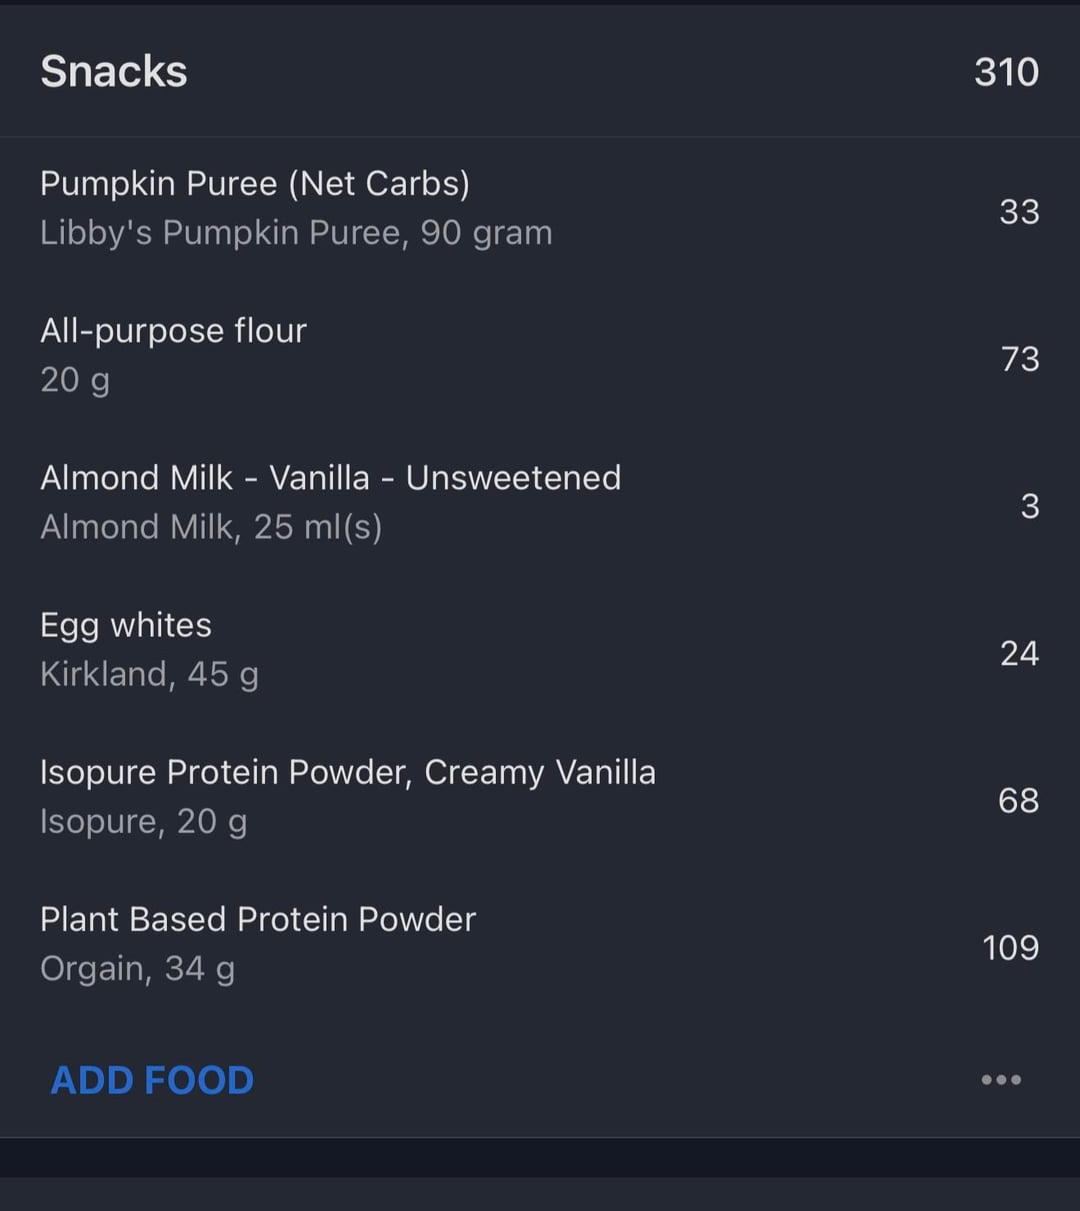The height and width of the screenshot is (1211, 1080).
Task: Open the Snacks more options menu
Action: [x=1000, y=1080]
